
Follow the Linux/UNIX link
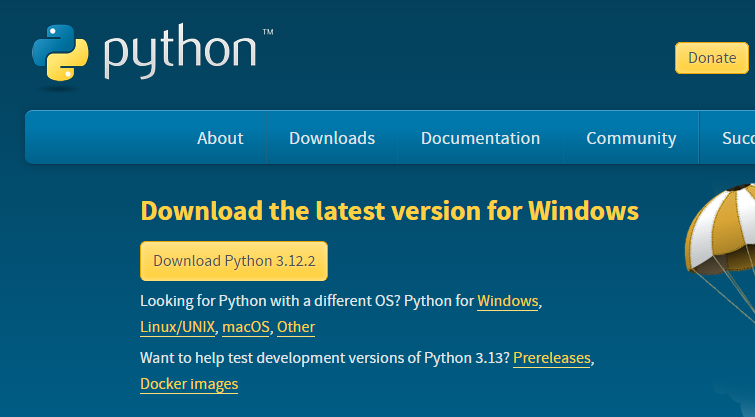pos(177,327)
